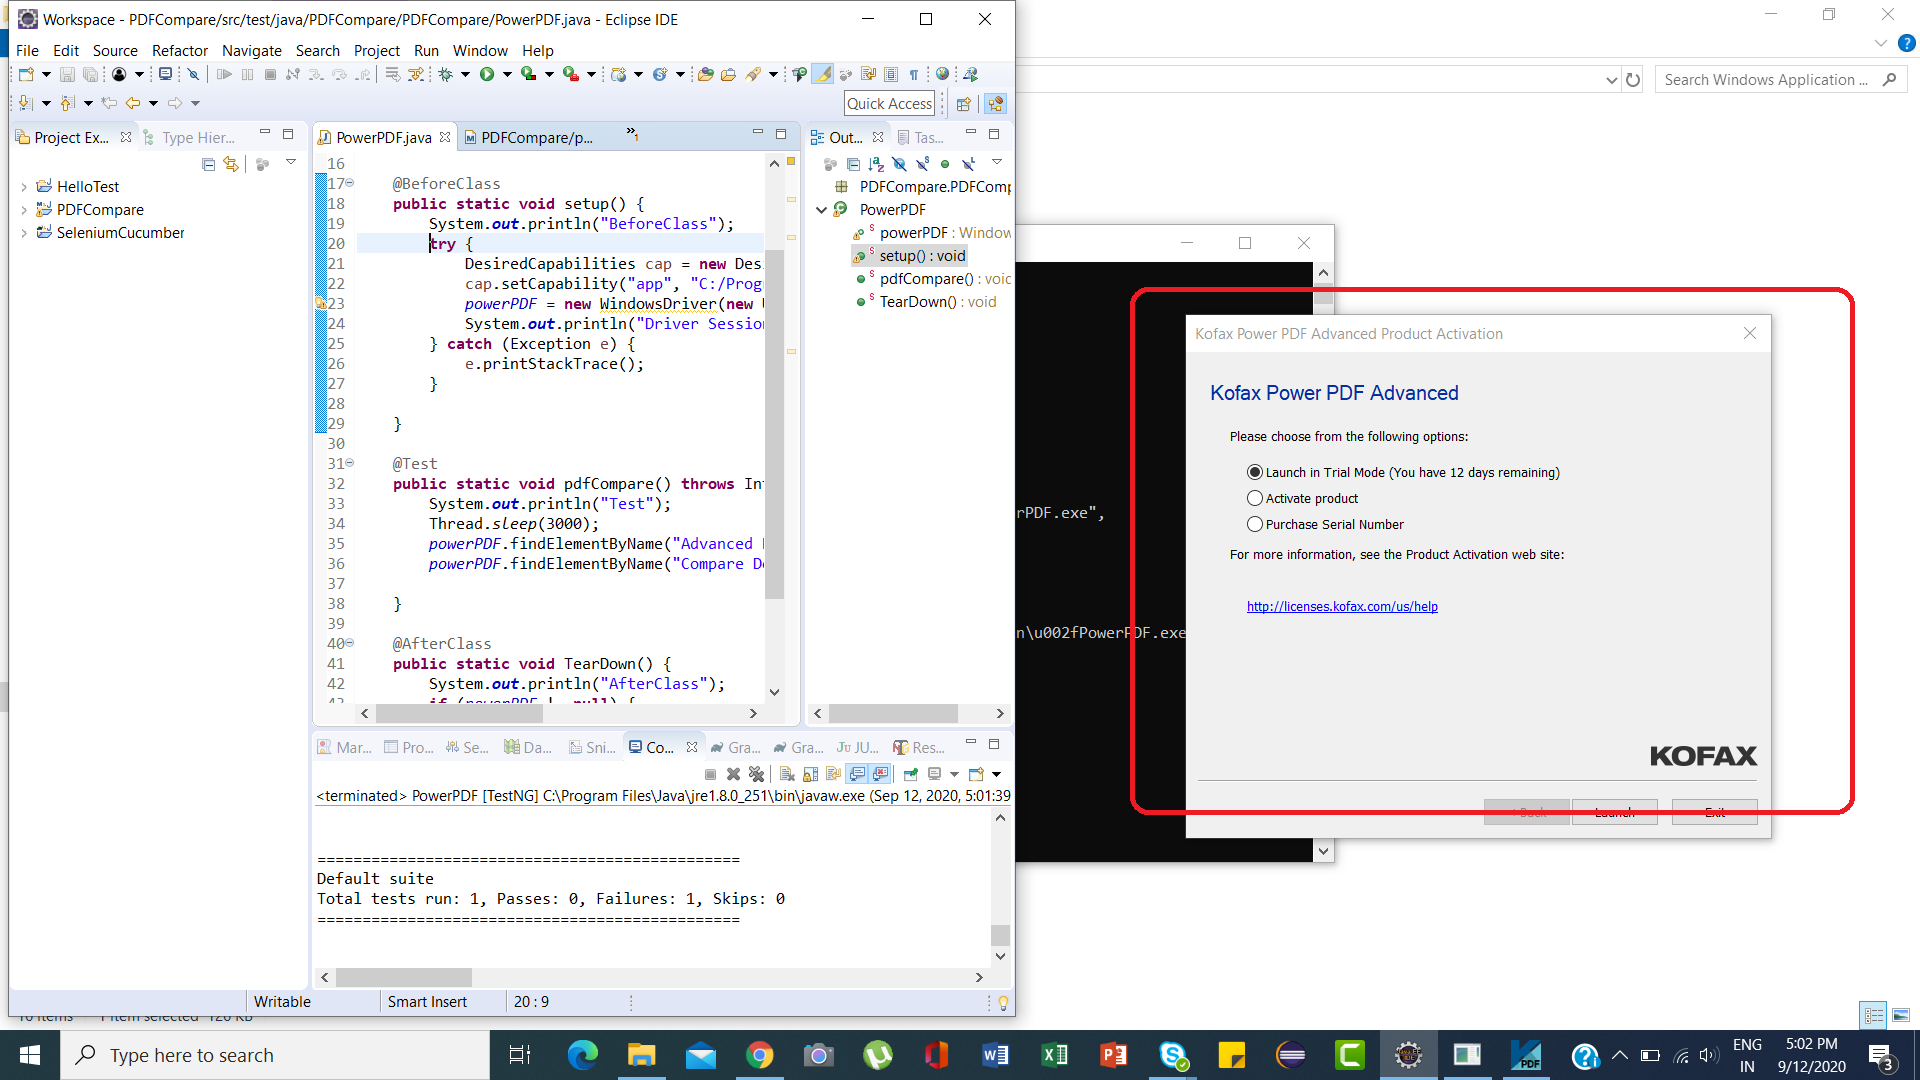Expand the PDFCompare project node

click(x=23, y=209)
